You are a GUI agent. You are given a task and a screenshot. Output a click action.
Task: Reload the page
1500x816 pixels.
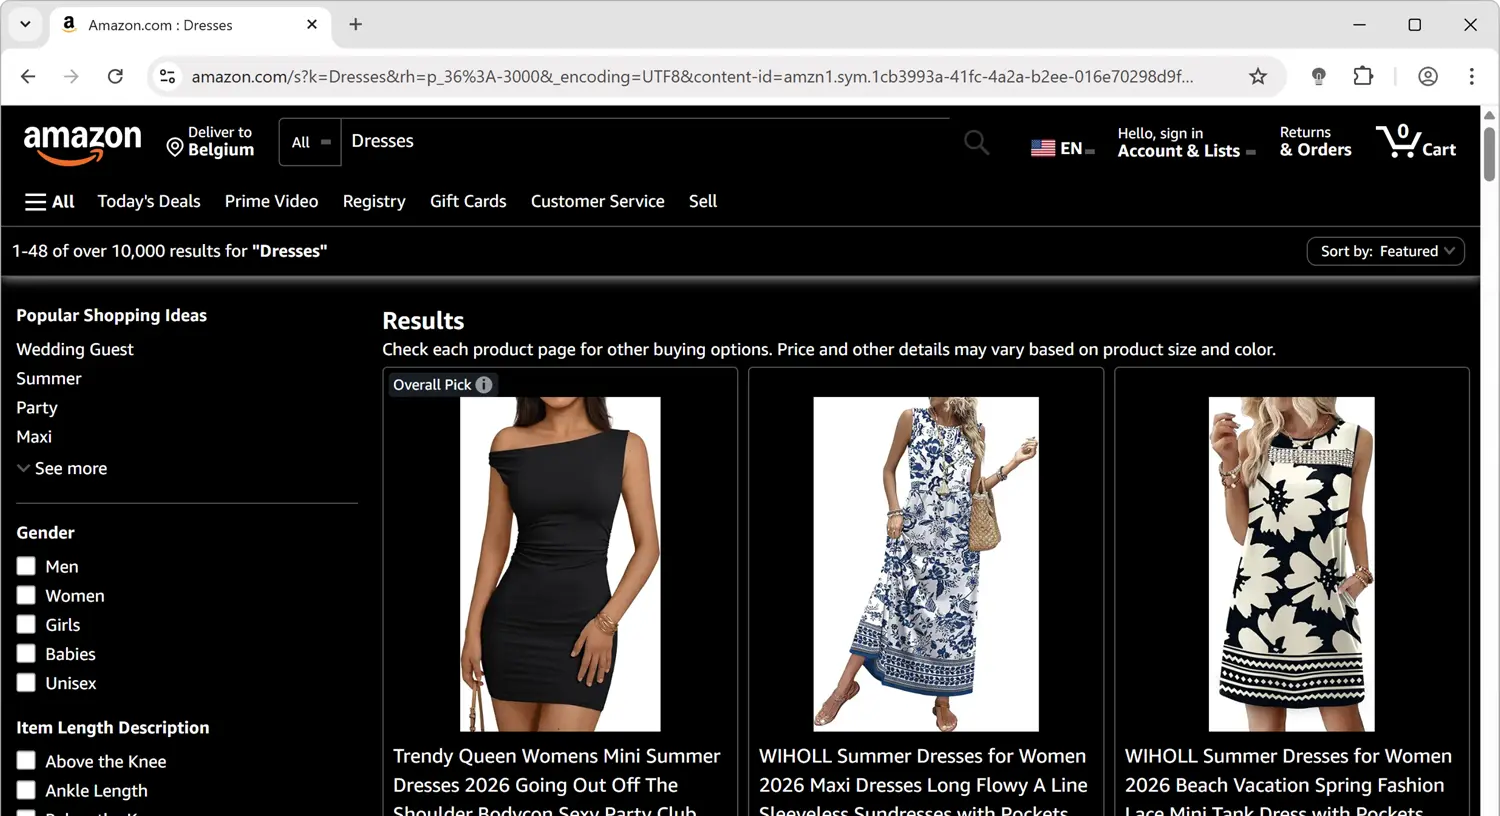coord(115,76)
